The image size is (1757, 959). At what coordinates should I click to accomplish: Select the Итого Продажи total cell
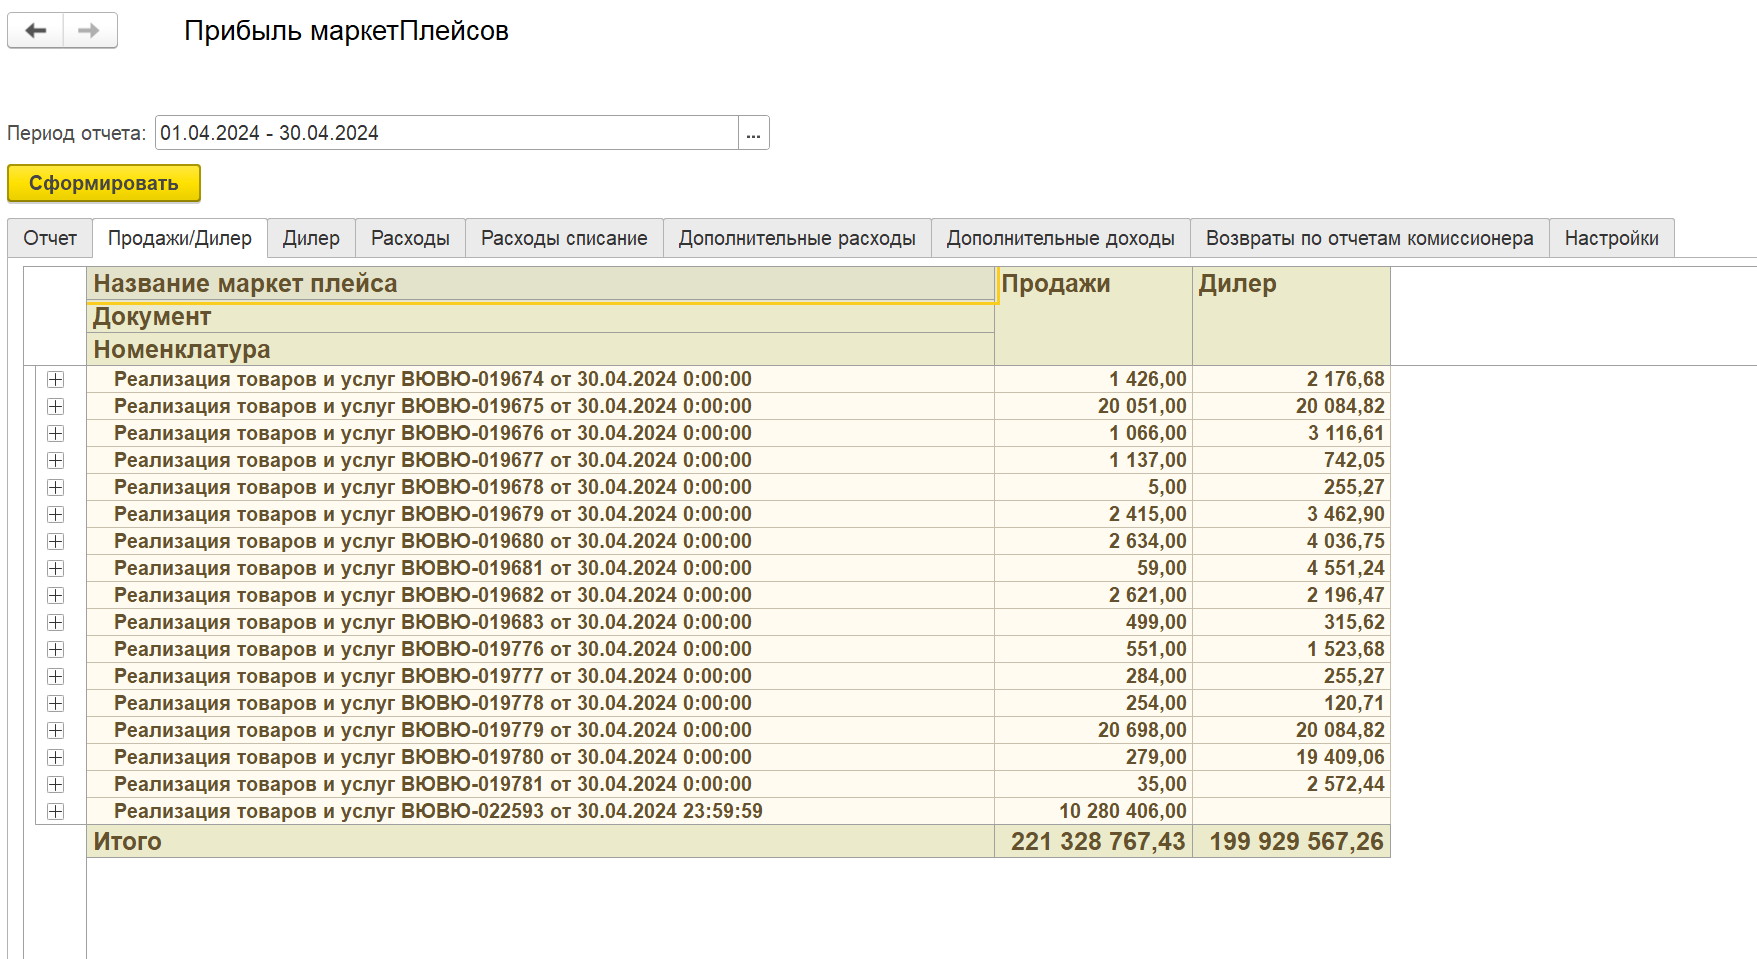click(1097, 842)
